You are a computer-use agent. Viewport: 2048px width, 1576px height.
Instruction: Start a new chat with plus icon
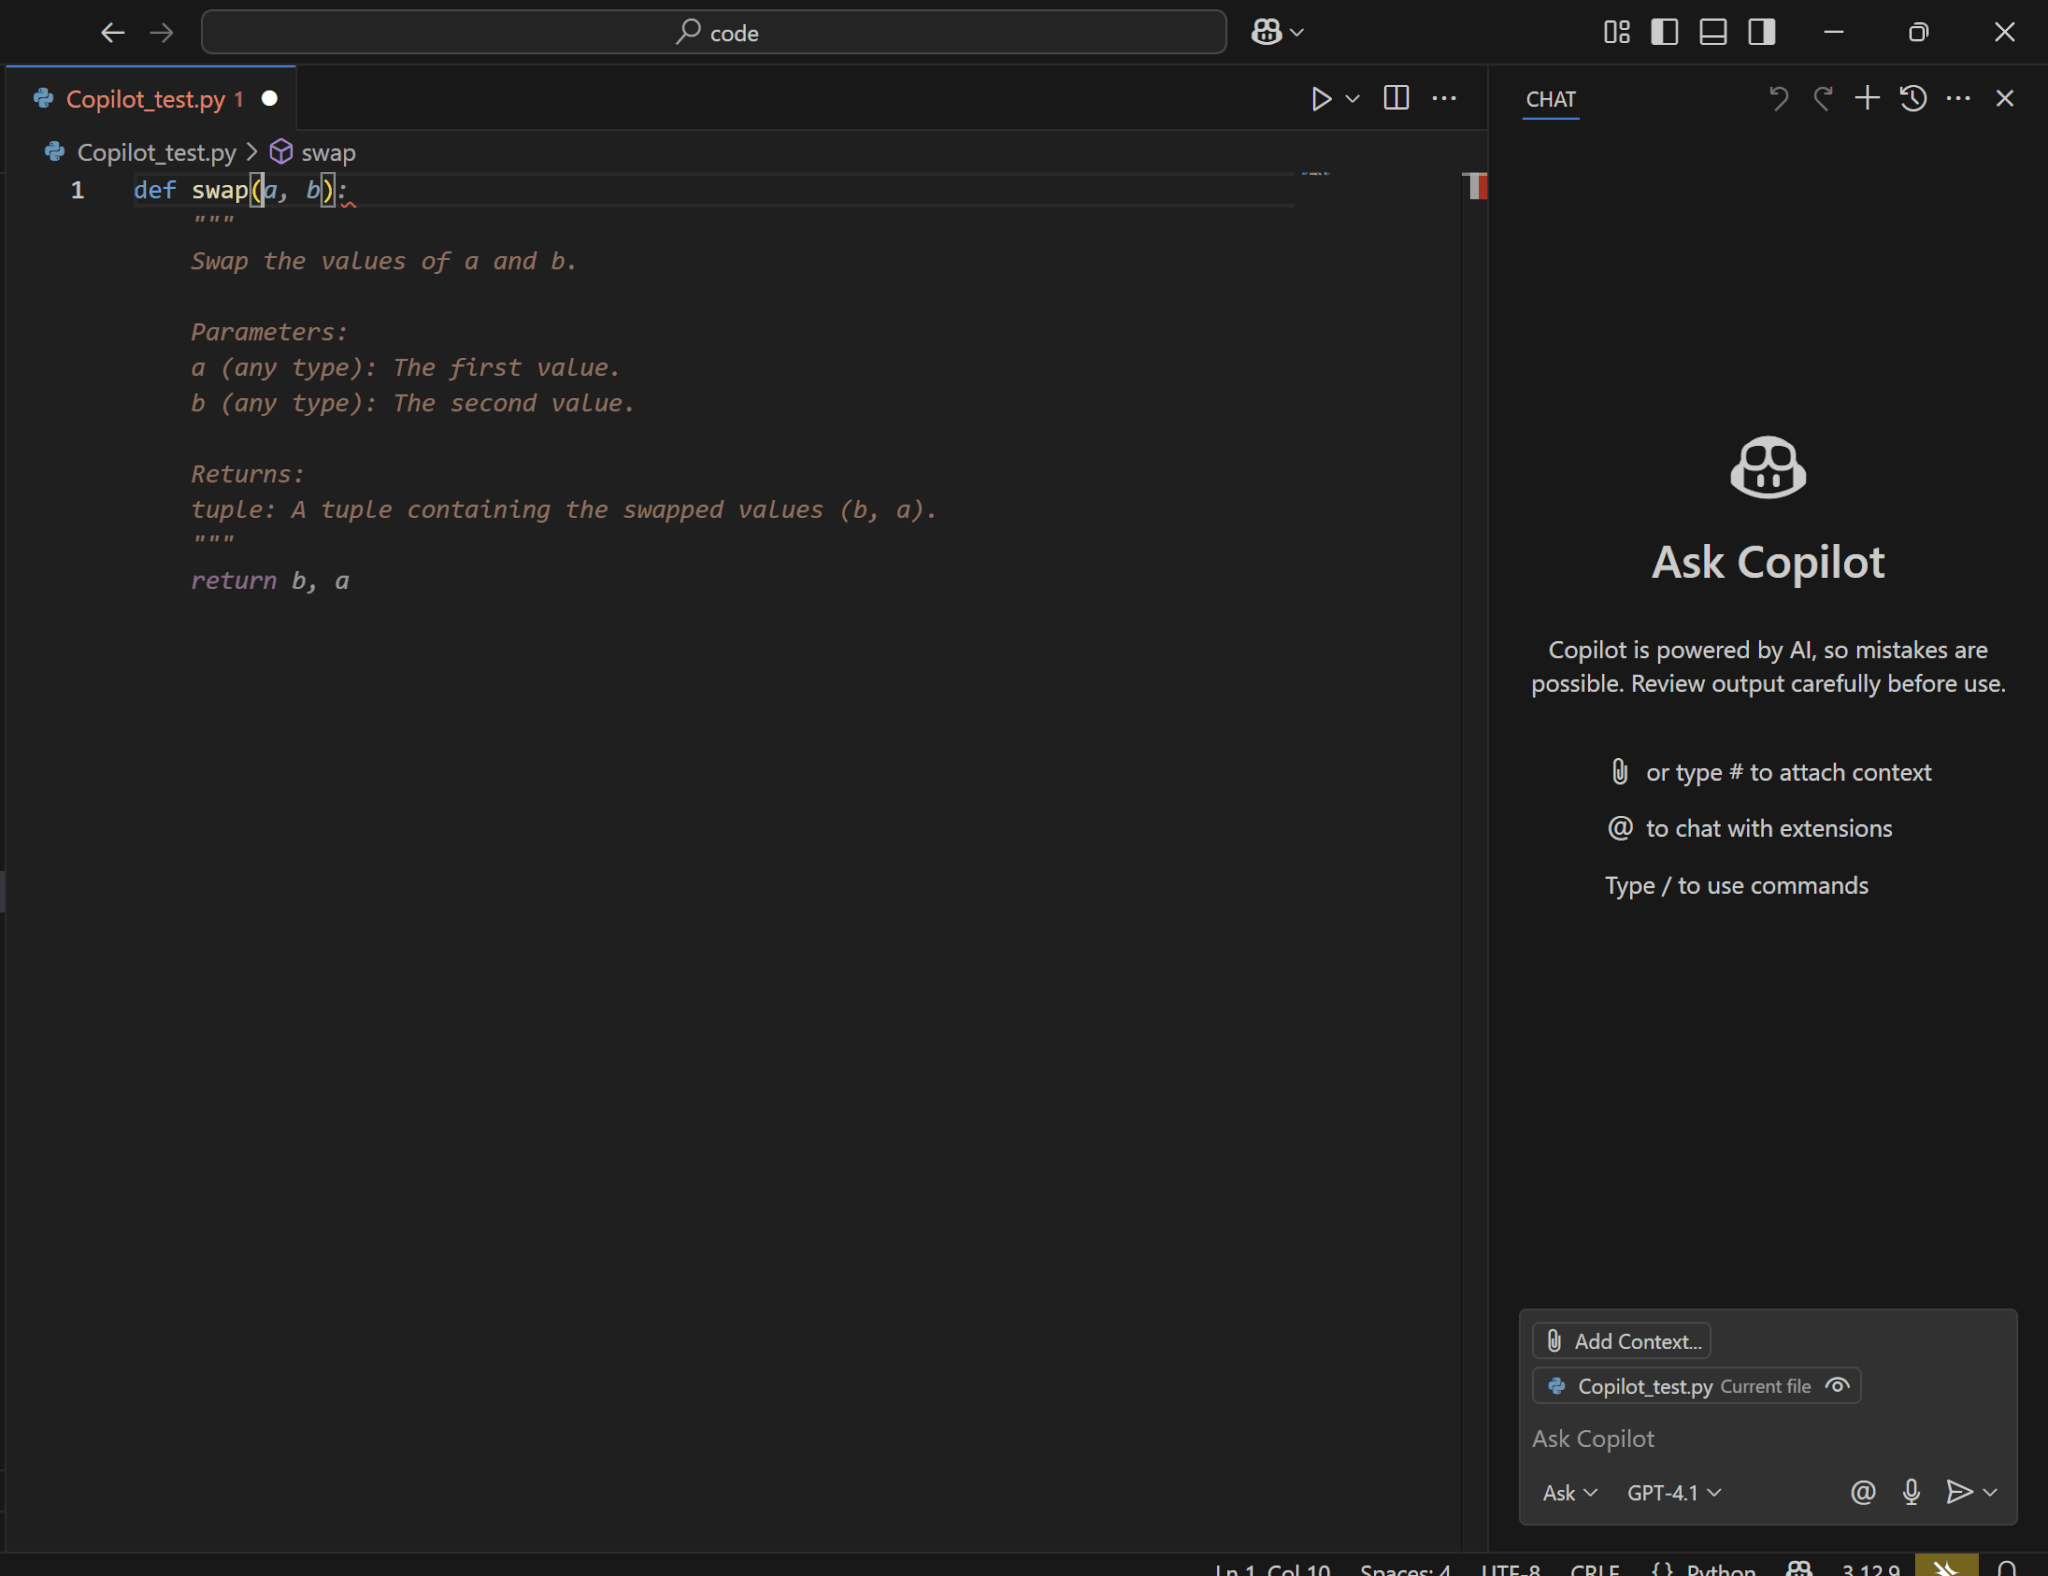click(x=1866, y=98)
